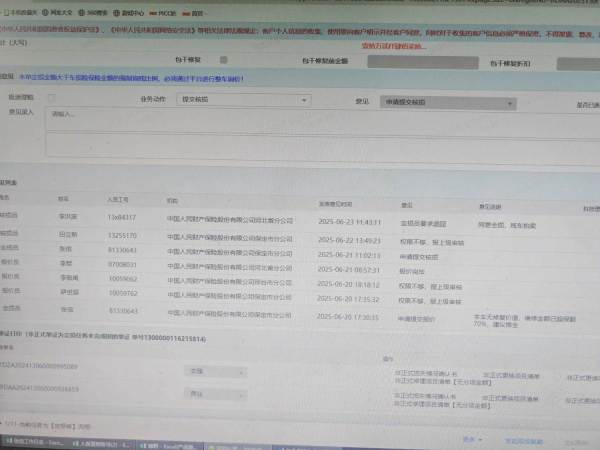
Task: Open the 网址大全 bookmark in bookmarks bar
Action: click(x=57, y=12)
